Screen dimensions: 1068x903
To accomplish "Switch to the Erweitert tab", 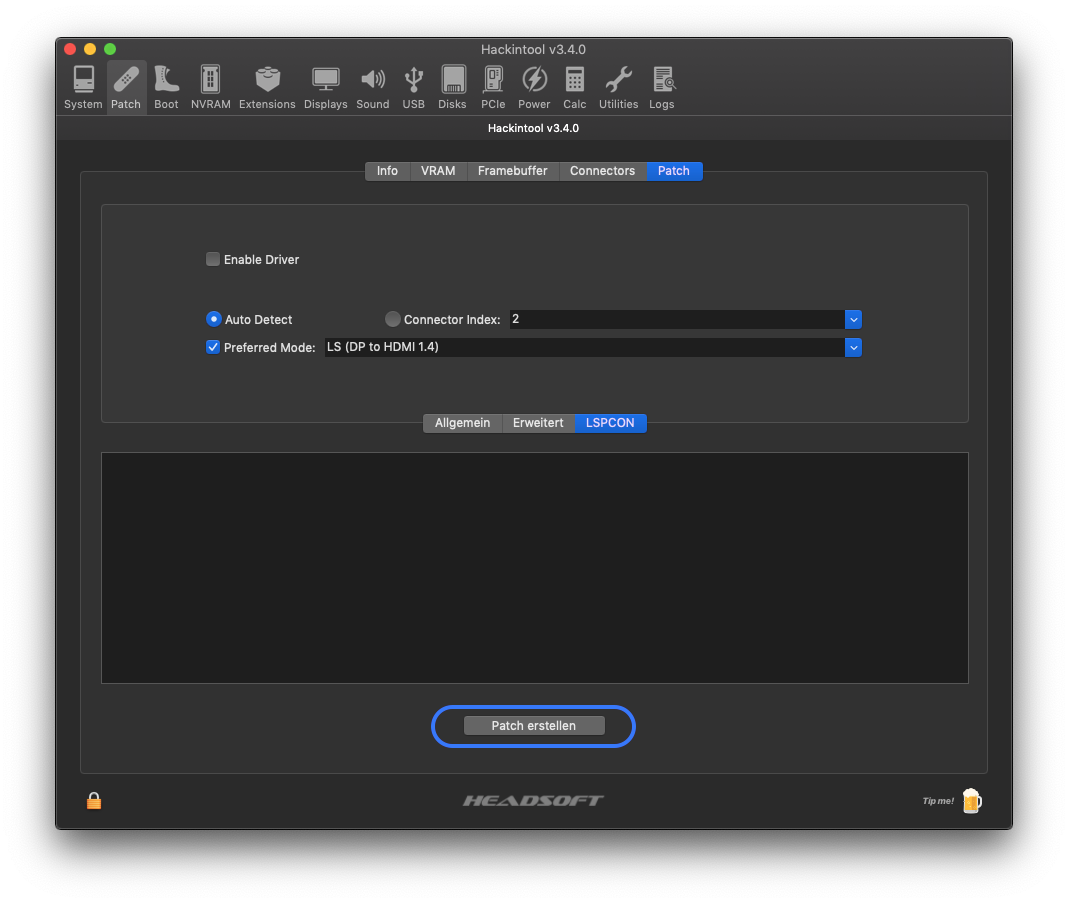I will click(x=538, y=423).
